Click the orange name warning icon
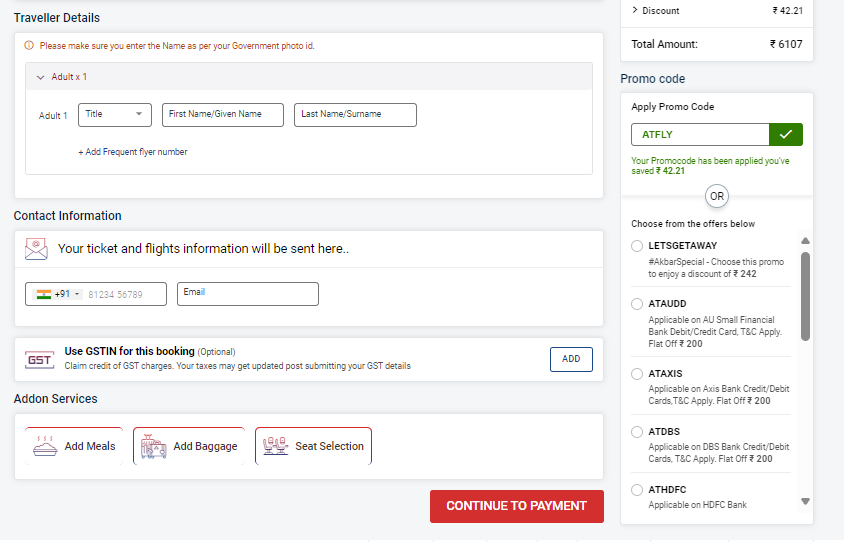The width and height of the screenshot is (844, 542). coord(29,46)
